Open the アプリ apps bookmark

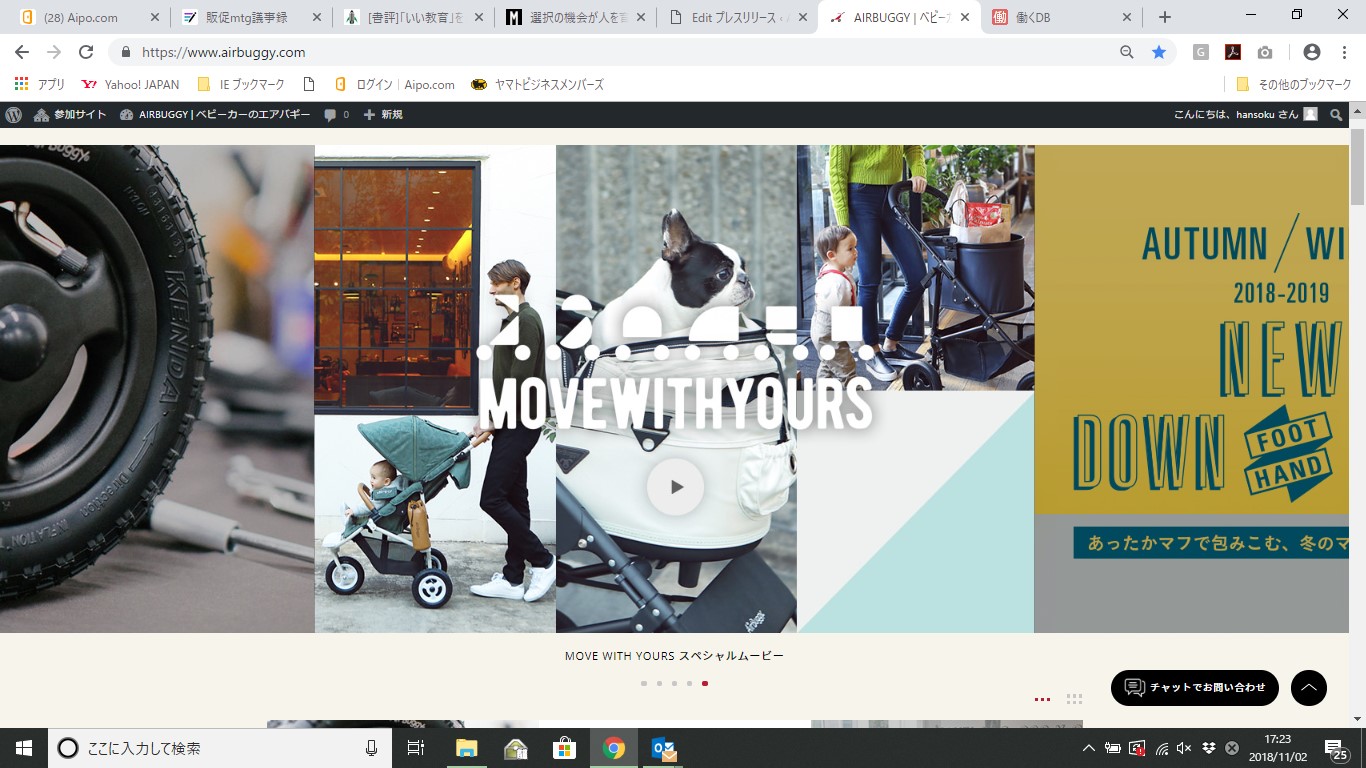40,85
